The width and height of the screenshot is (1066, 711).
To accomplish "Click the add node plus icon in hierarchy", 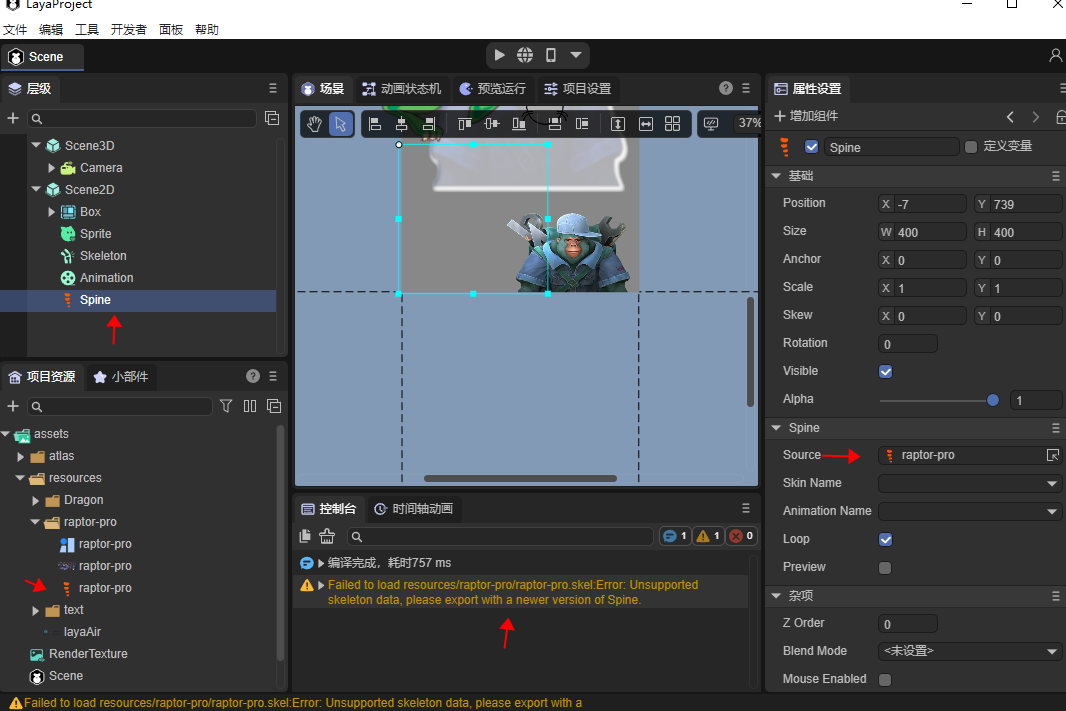I will pyautogui.click(x=13, y=118).
